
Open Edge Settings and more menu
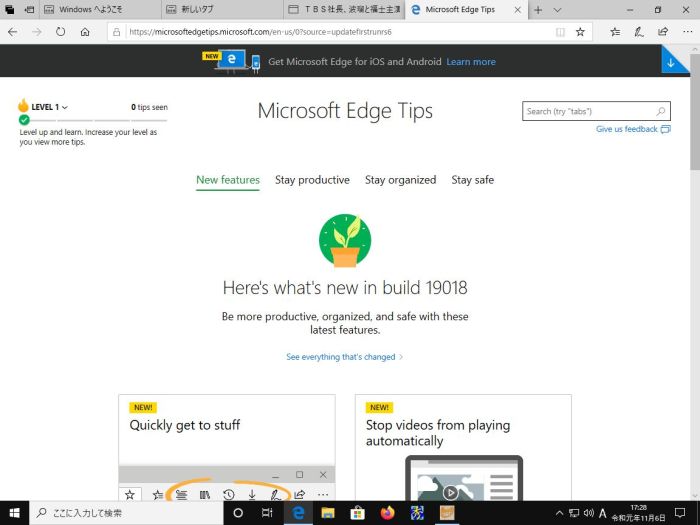coord(685,32)
